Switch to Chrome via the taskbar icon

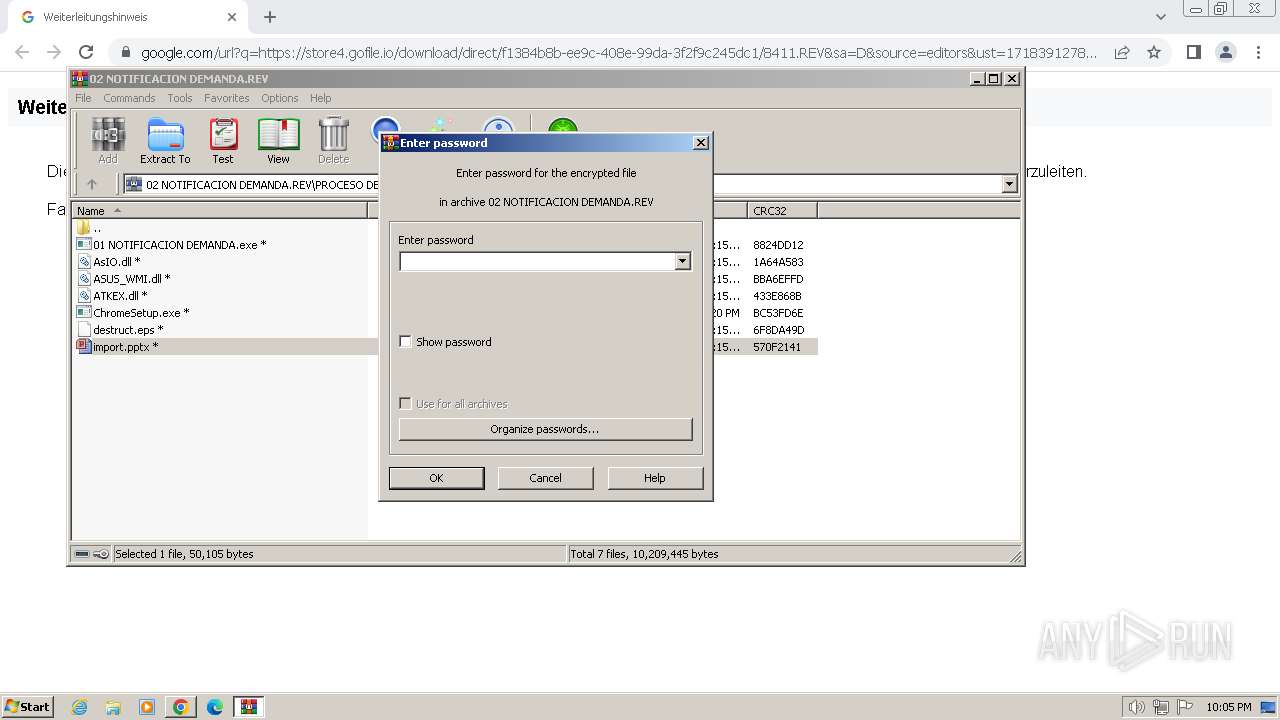[181, 707]
